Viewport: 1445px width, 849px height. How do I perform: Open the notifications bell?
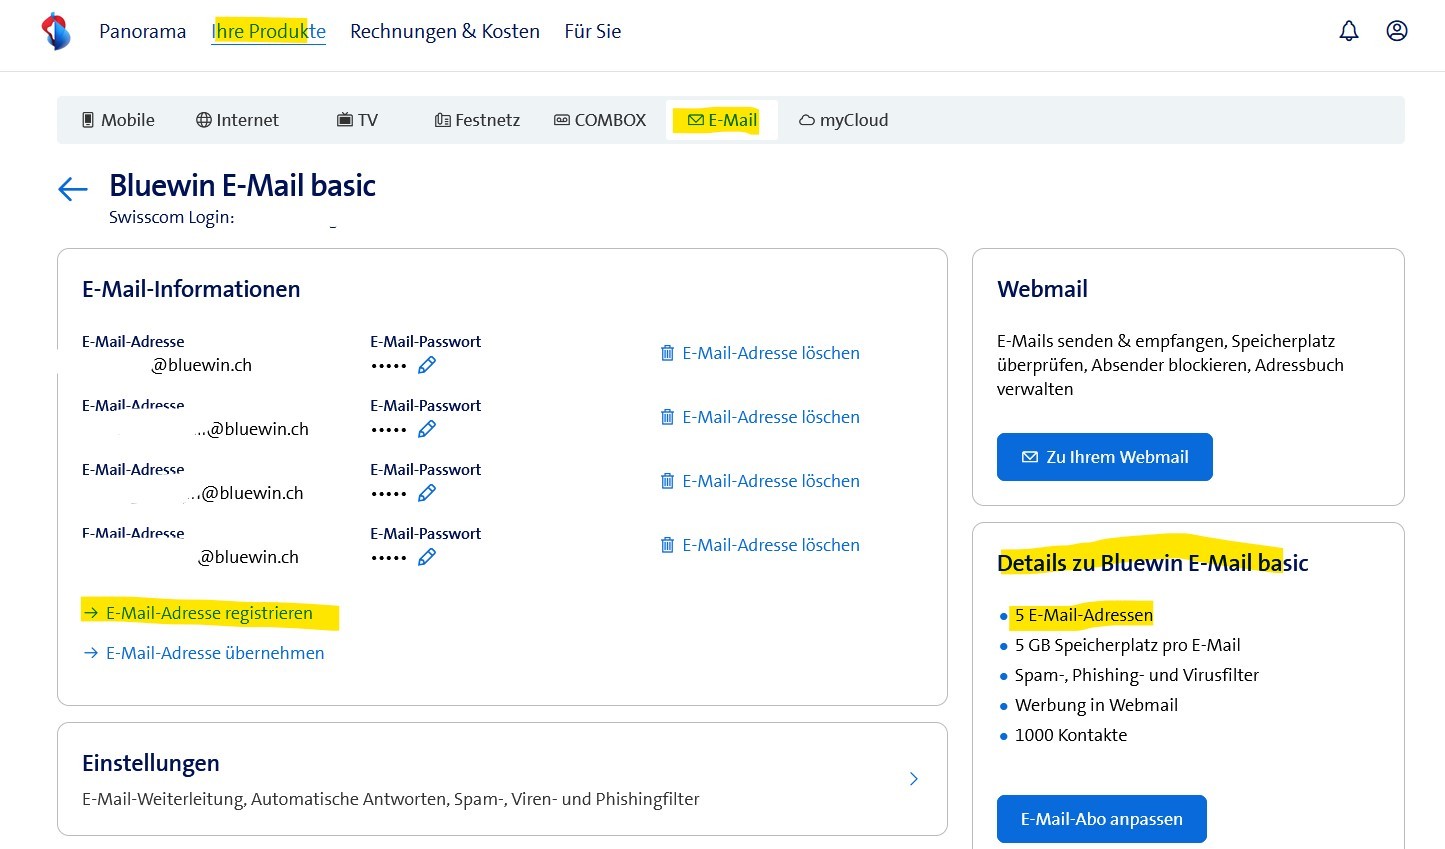click(1349, 31)
